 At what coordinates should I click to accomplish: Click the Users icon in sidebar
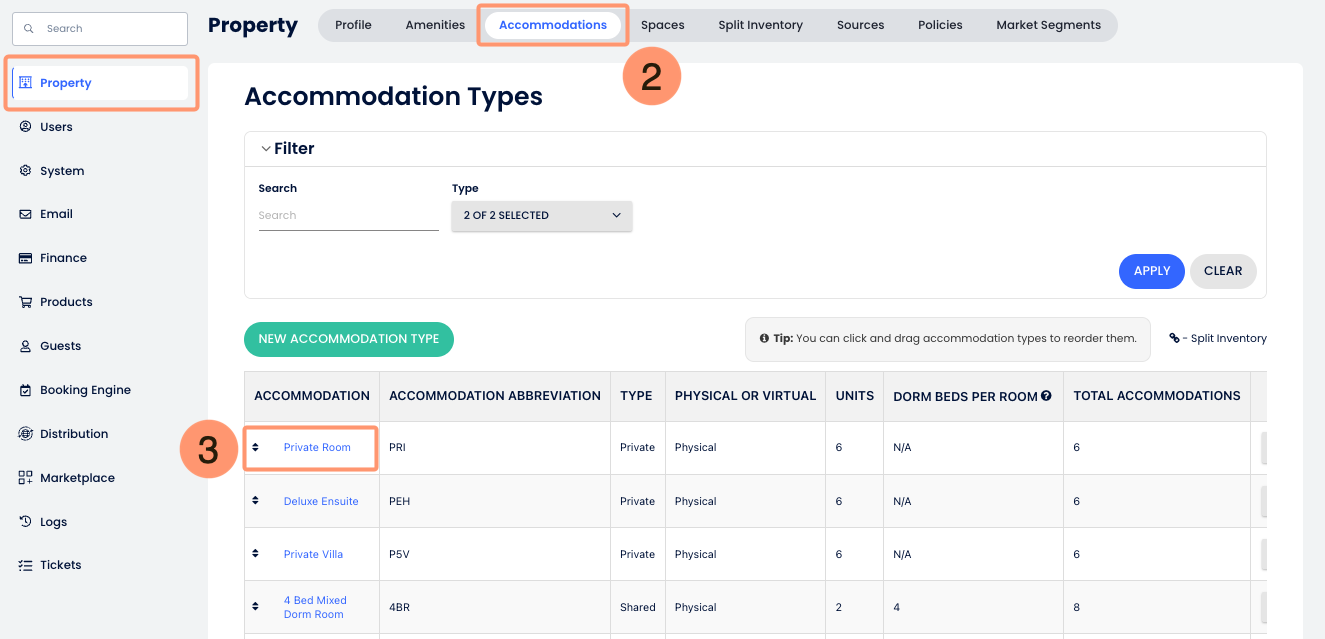pos(26,127)
